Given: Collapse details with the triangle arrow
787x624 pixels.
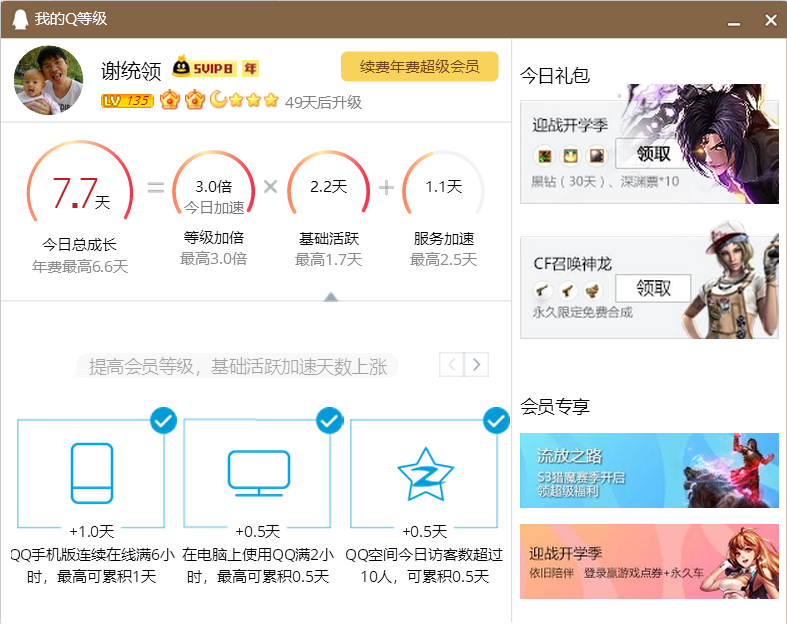Looking at the screenshot, I should pyautogui.click(x=331, y=297).
